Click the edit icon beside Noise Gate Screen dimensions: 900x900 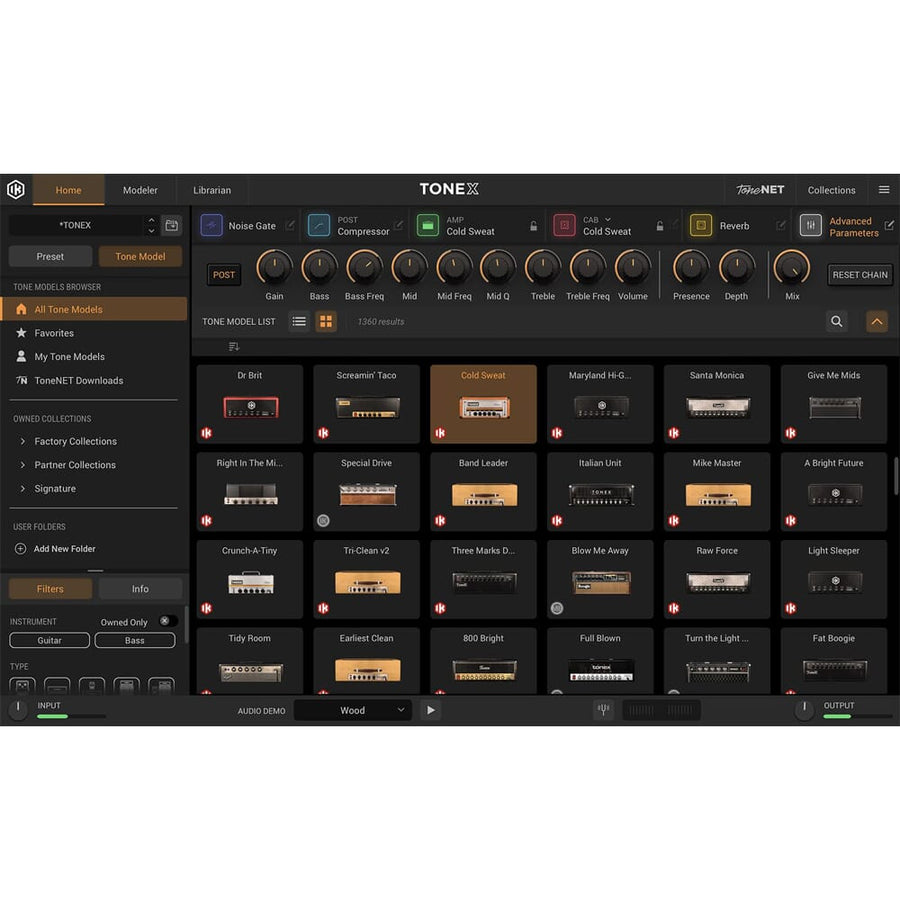tap(290, 225)
